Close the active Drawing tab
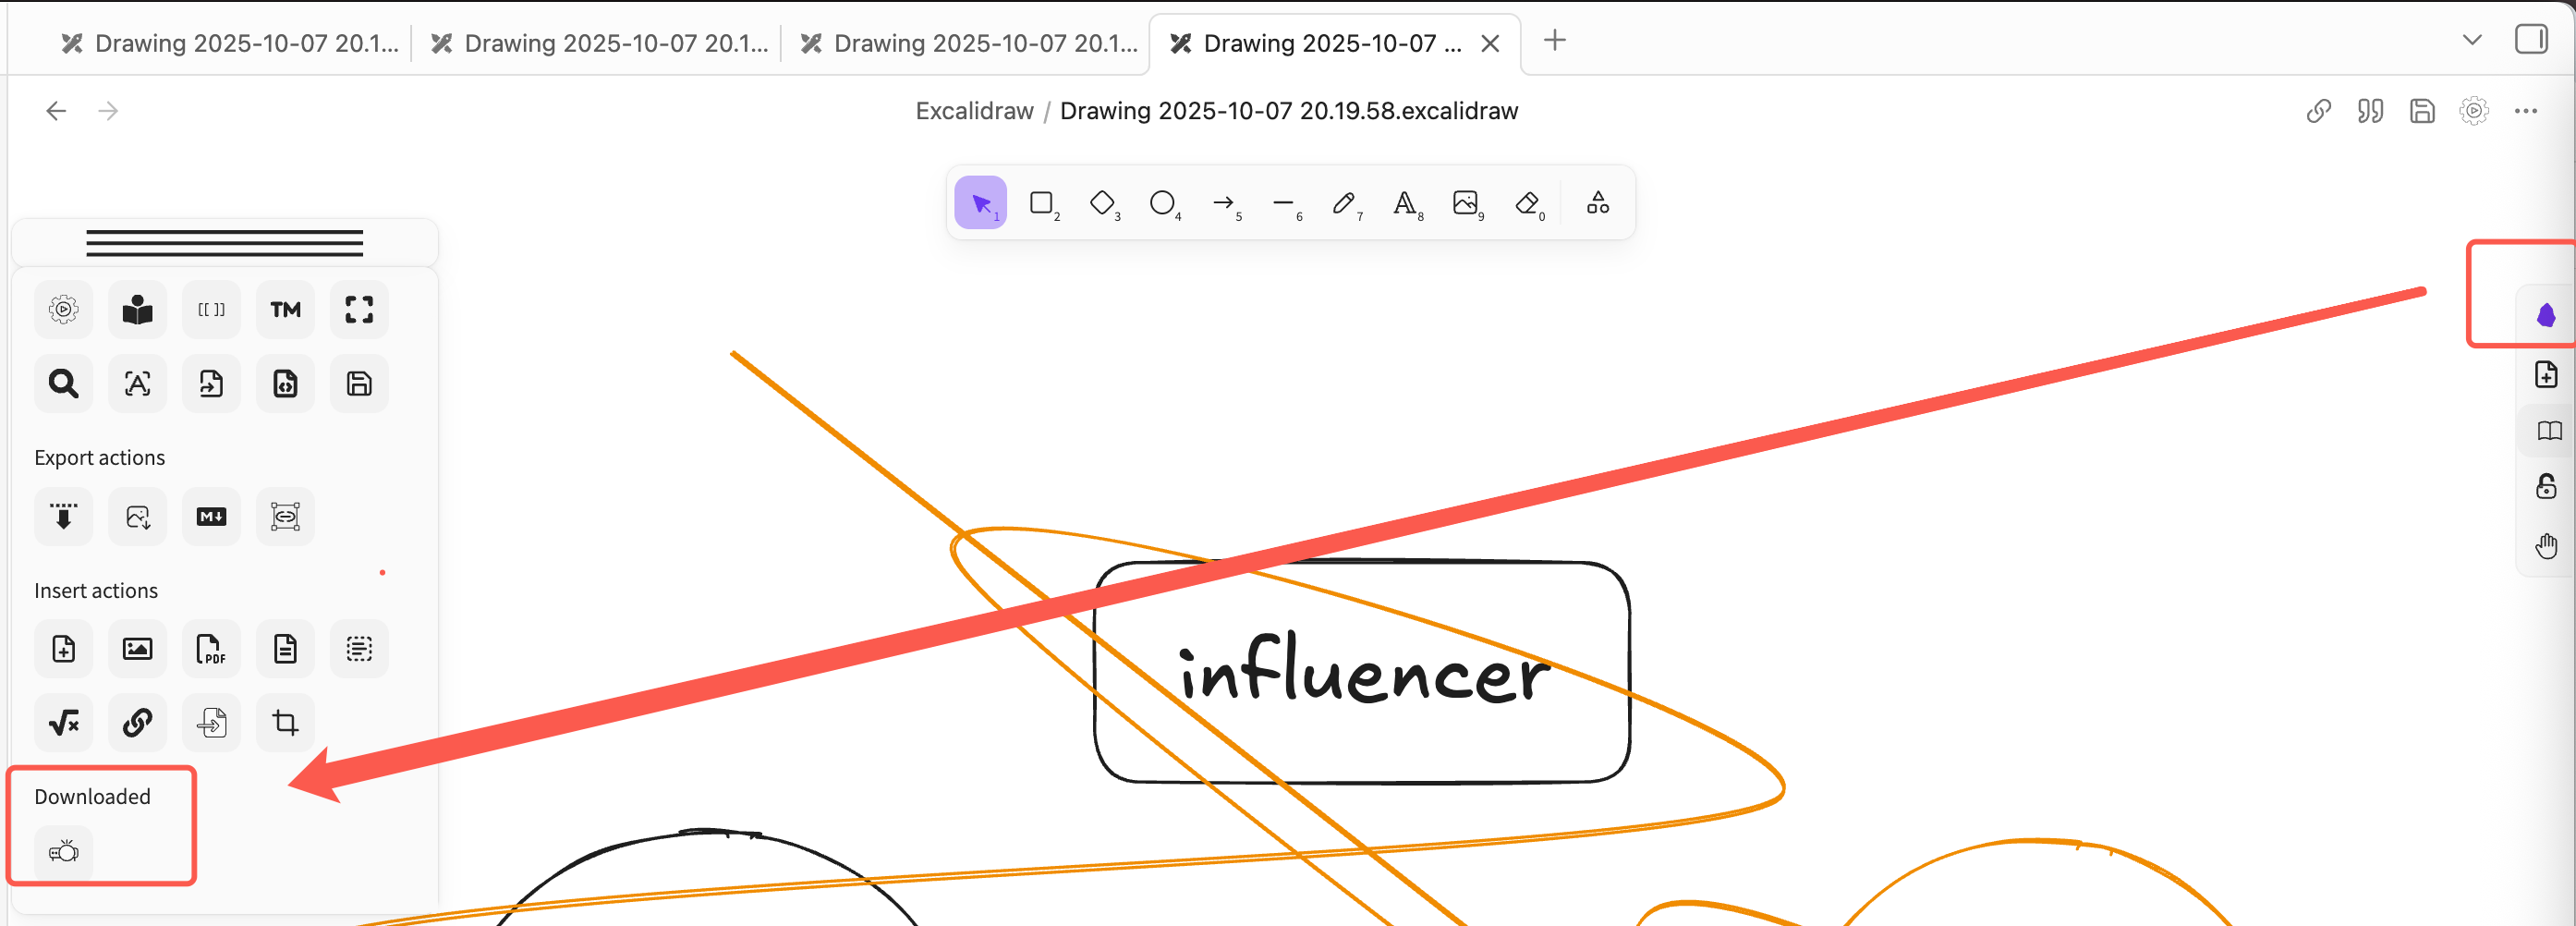Screen dimensions: 2576x926 tap(1490, 43)
